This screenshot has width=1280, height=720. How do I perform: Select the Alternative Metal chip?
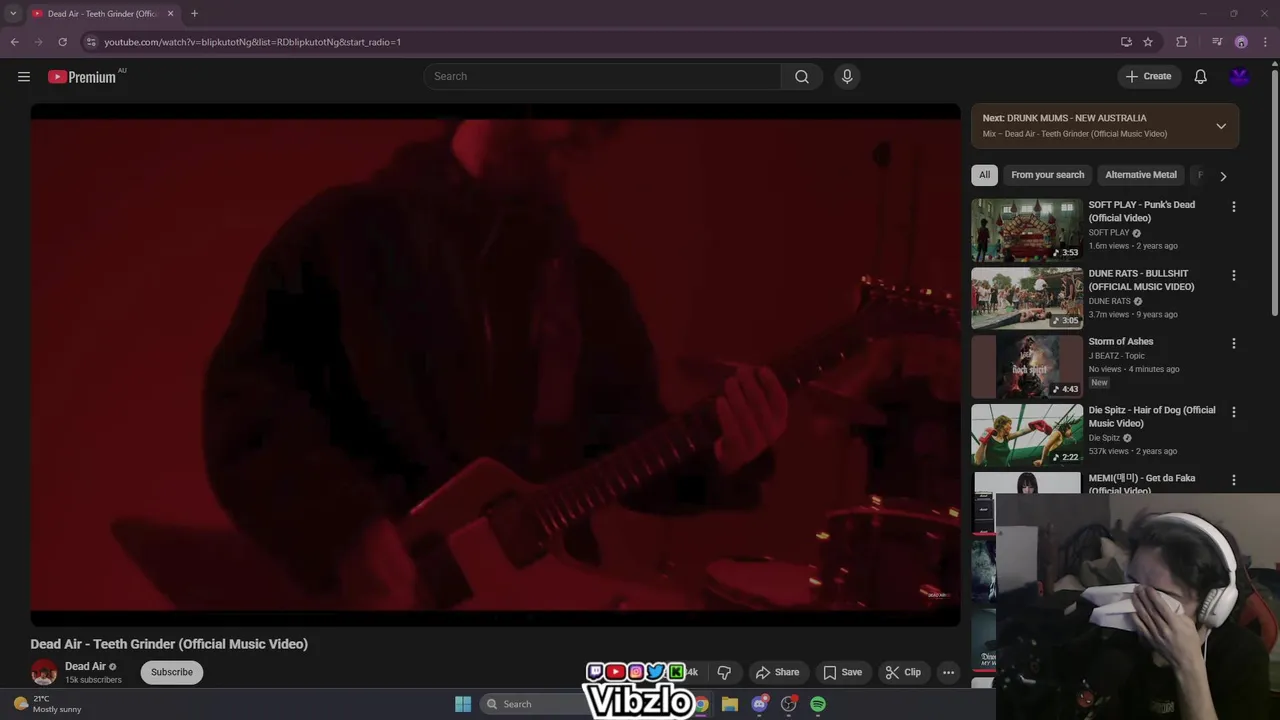click(x=1141, y=175)
